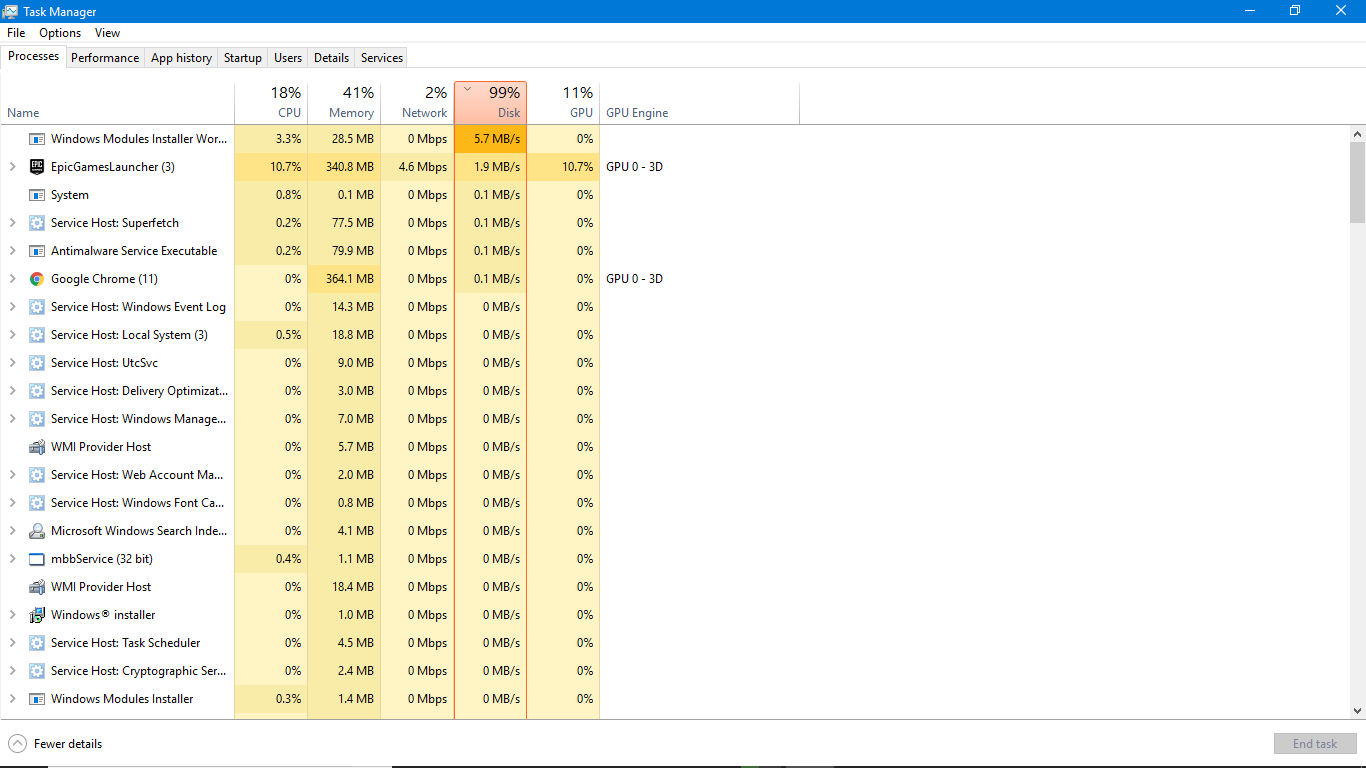Expand the Service Host: Superfetch row

(x=12, y=223)
